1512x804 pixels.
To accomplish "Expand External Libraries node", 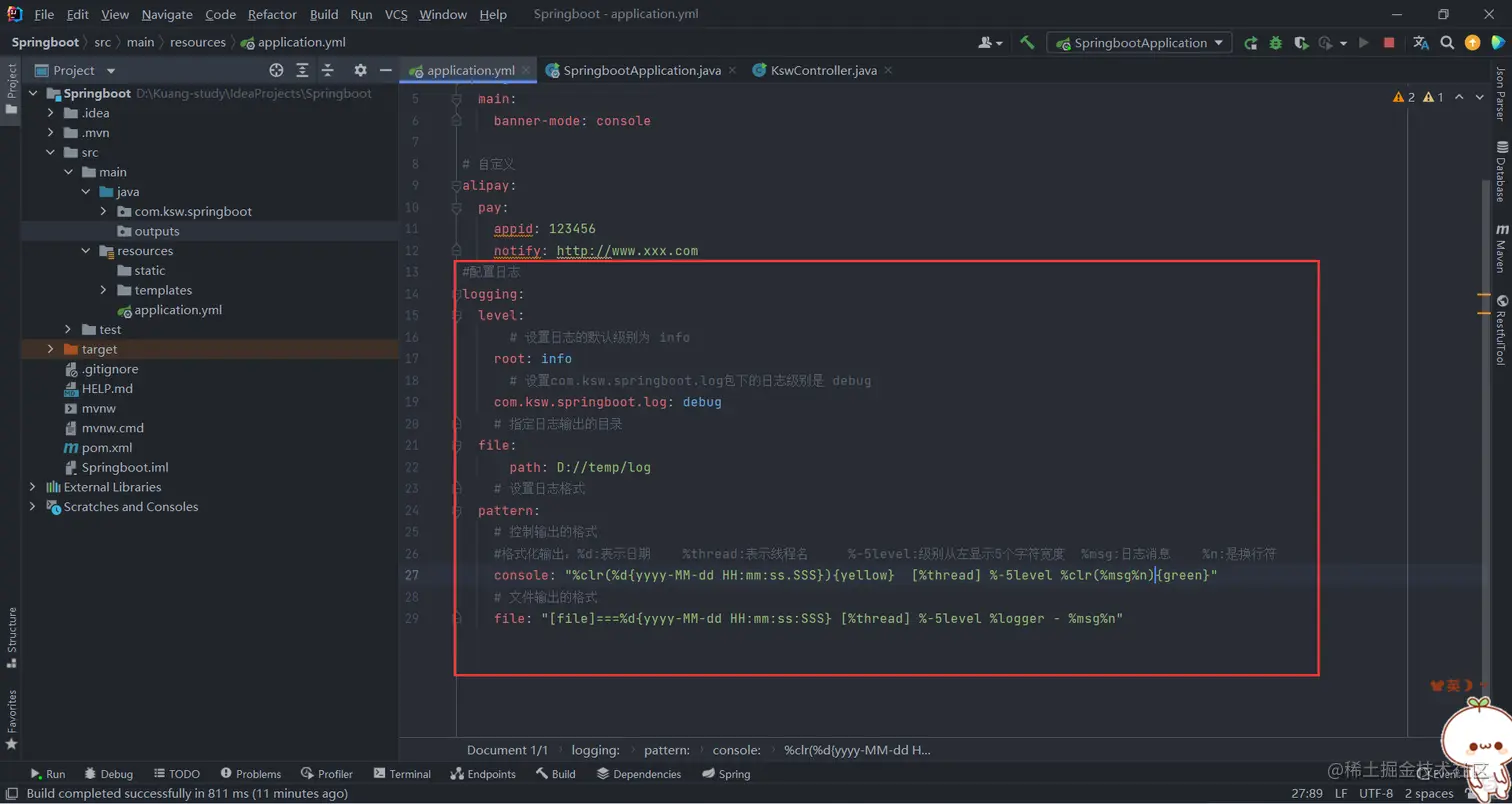I will pyautogui.click(x=33, y=487).
